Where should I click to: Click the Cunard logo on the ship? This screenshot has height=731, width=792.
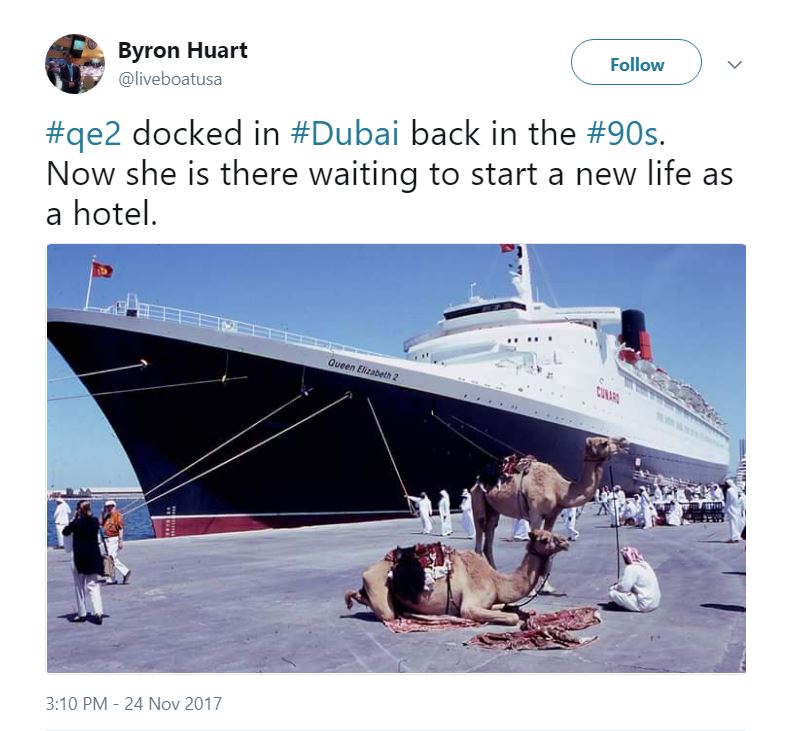point(608,394)
